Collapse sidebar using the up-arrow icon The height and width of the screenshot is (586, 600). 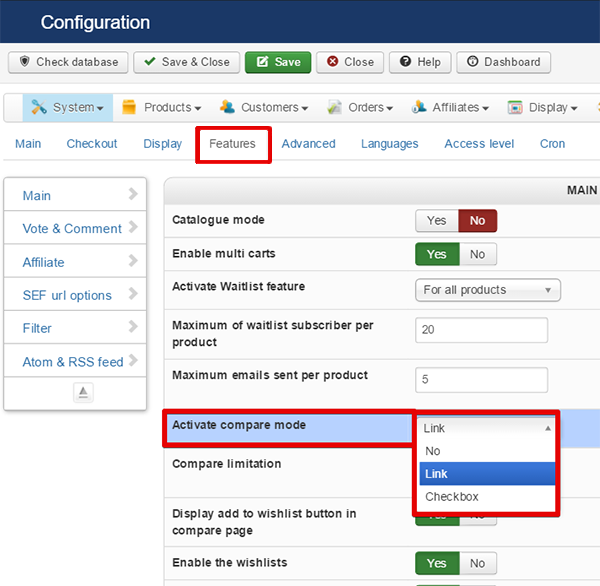[84, 392]
